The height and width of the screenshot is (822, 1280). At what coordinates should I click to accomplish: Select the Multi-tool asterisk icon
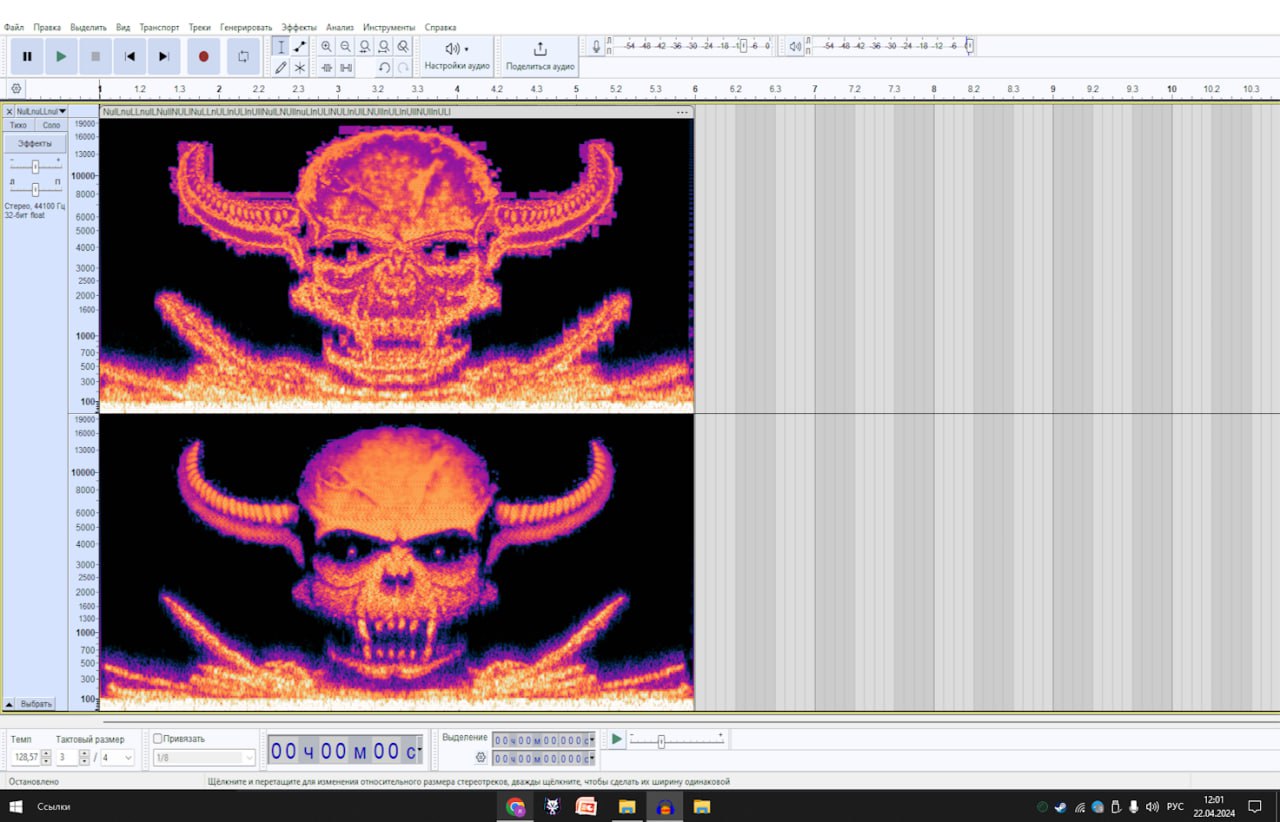coord(299,68)
